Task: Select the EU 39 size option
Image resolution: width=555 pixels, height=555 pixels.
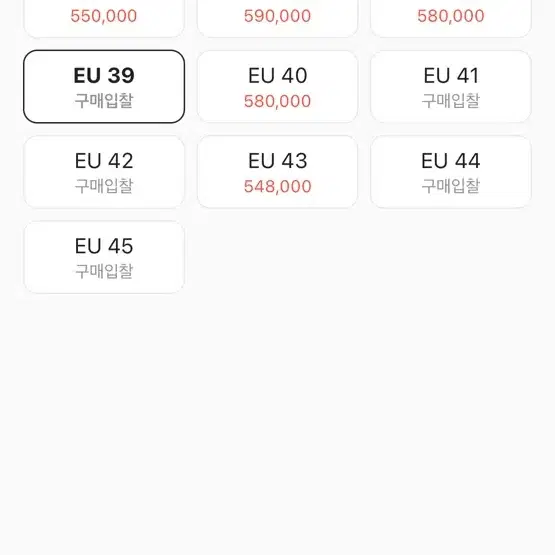Action: (x=104, y=87)
